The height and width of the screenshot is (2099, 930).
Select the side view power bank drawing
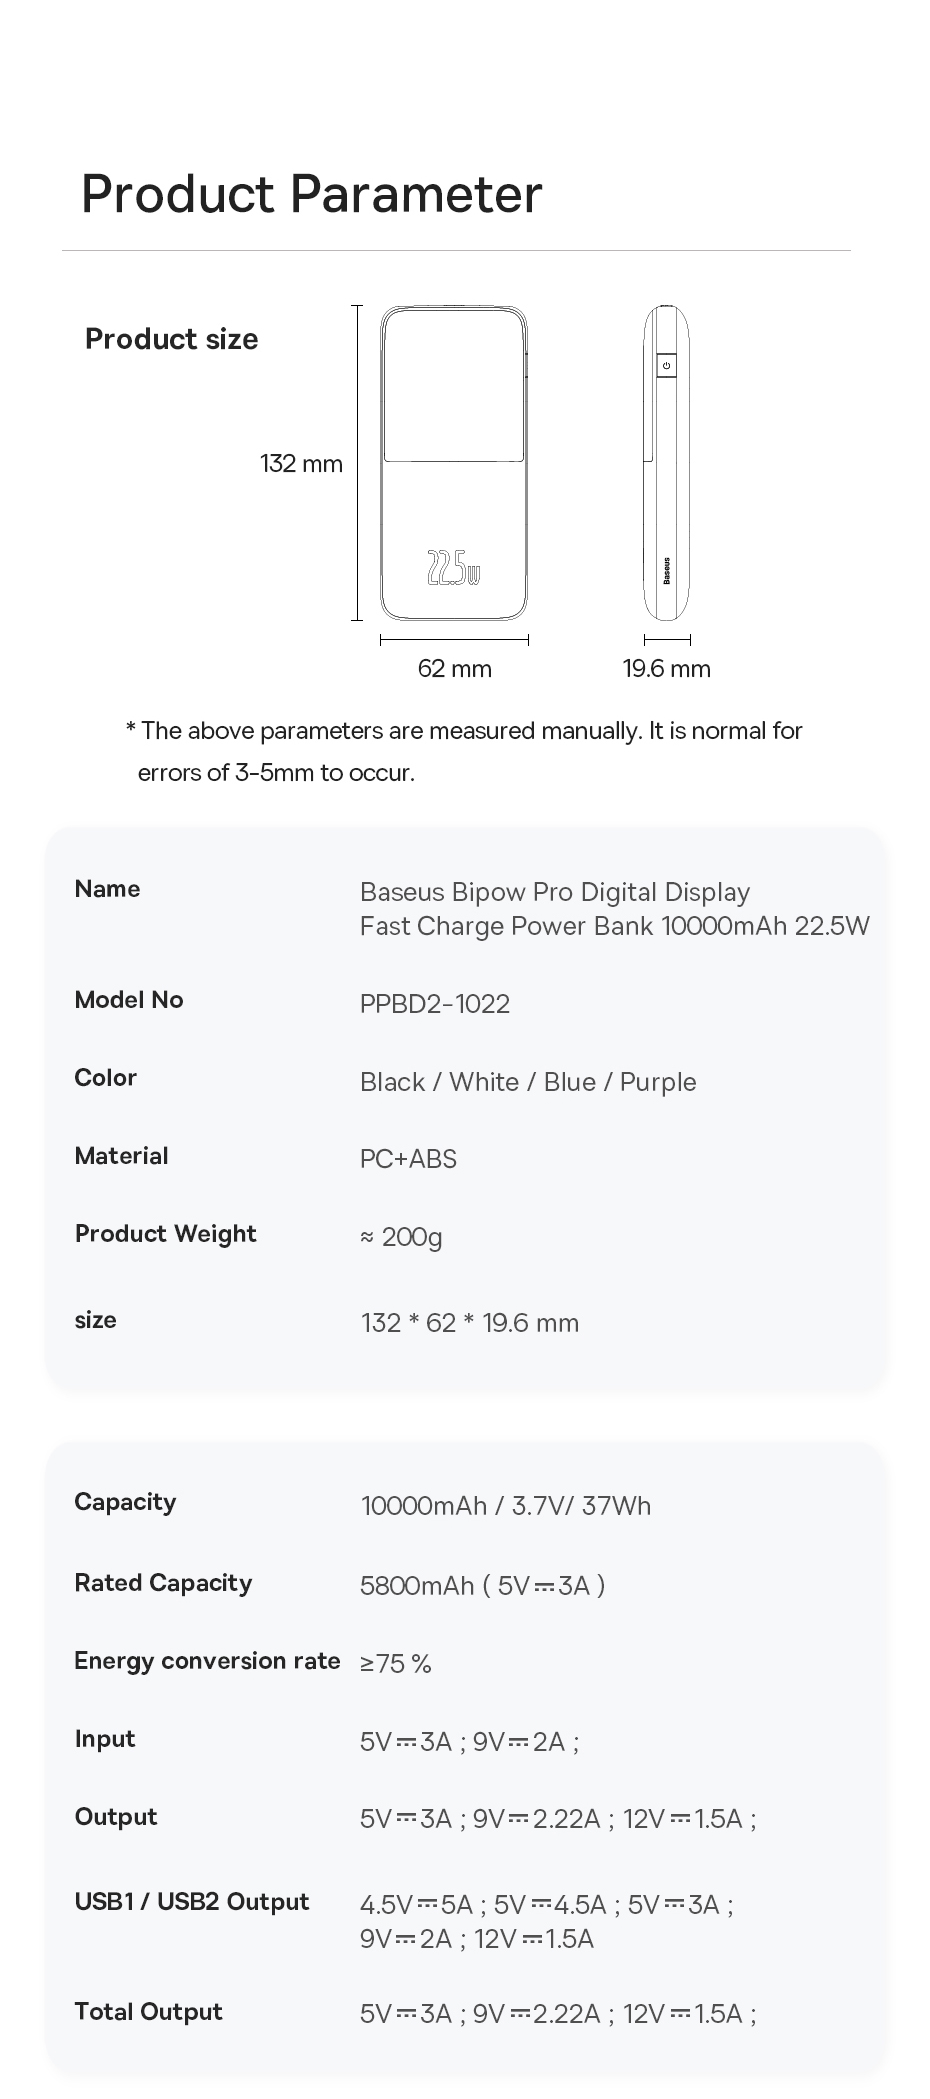pos(667,463)
